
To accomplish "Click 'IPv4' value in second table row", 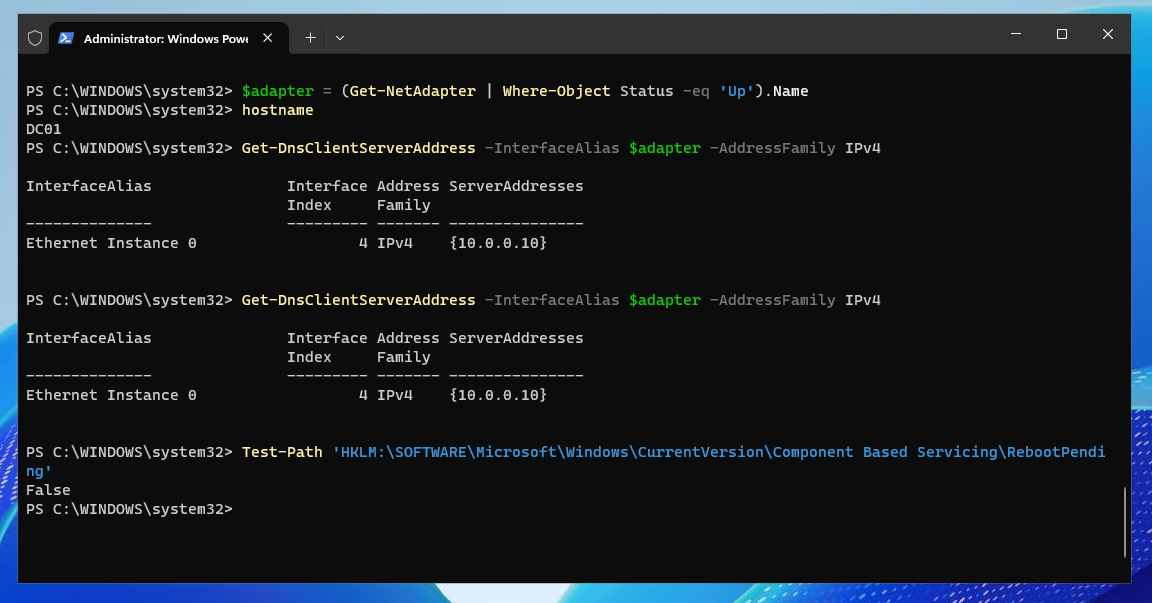I will 395,395.
